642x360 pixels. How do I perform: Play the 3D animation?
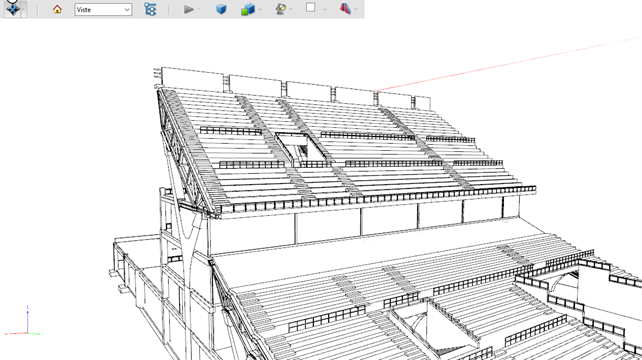point(188,9)
